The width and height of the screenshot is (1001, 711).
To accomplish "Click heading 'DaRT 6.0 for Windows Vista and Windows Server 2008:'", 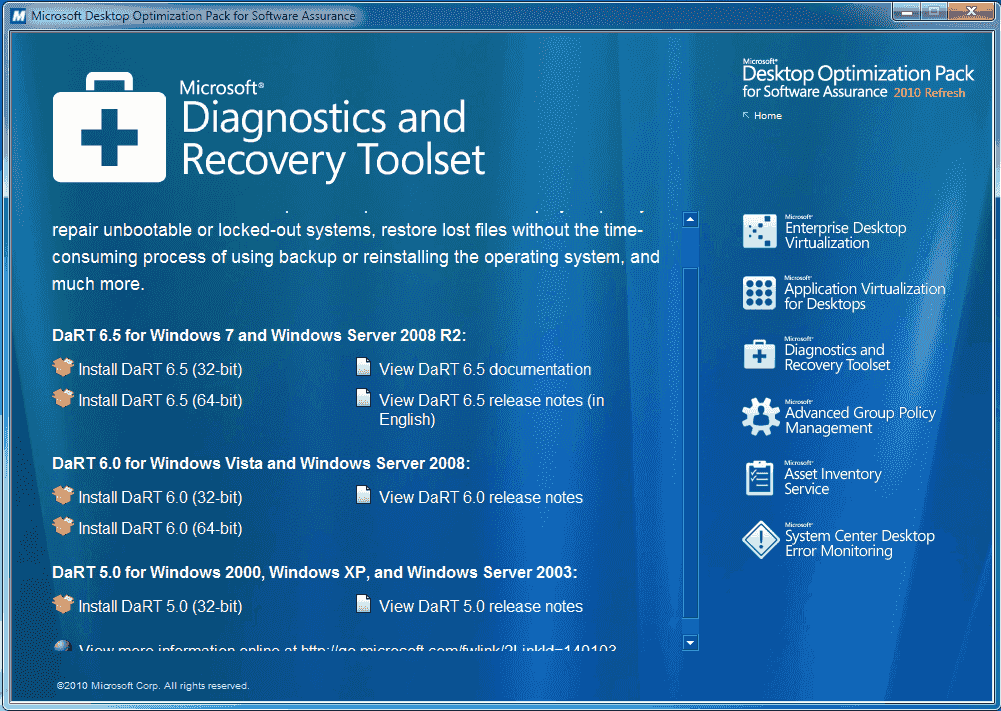I will pyautogui.click(x=261, y=463).
